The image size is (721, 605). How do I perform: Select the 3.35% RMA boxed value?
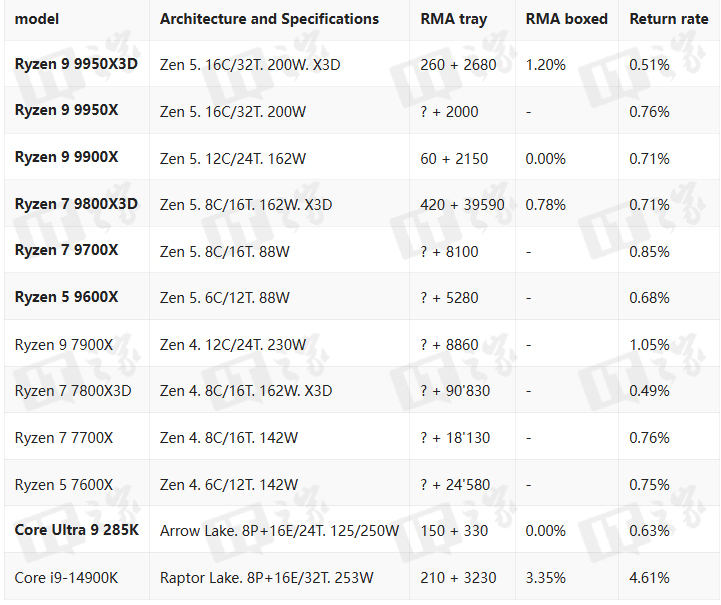pyautogui.click(x=545, y=577)
